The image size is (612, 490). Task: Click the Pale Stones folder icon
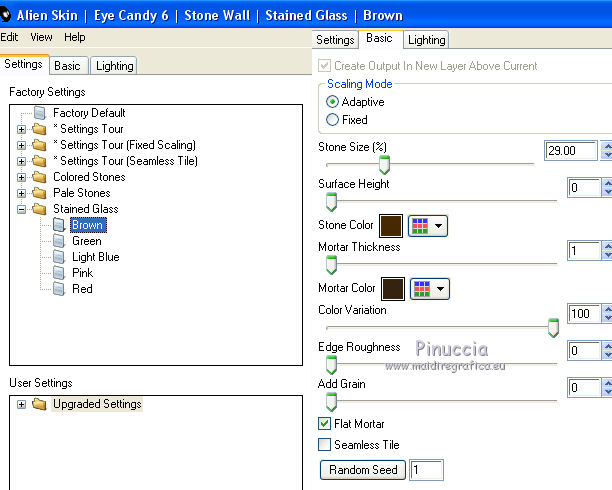pos(39,193)
